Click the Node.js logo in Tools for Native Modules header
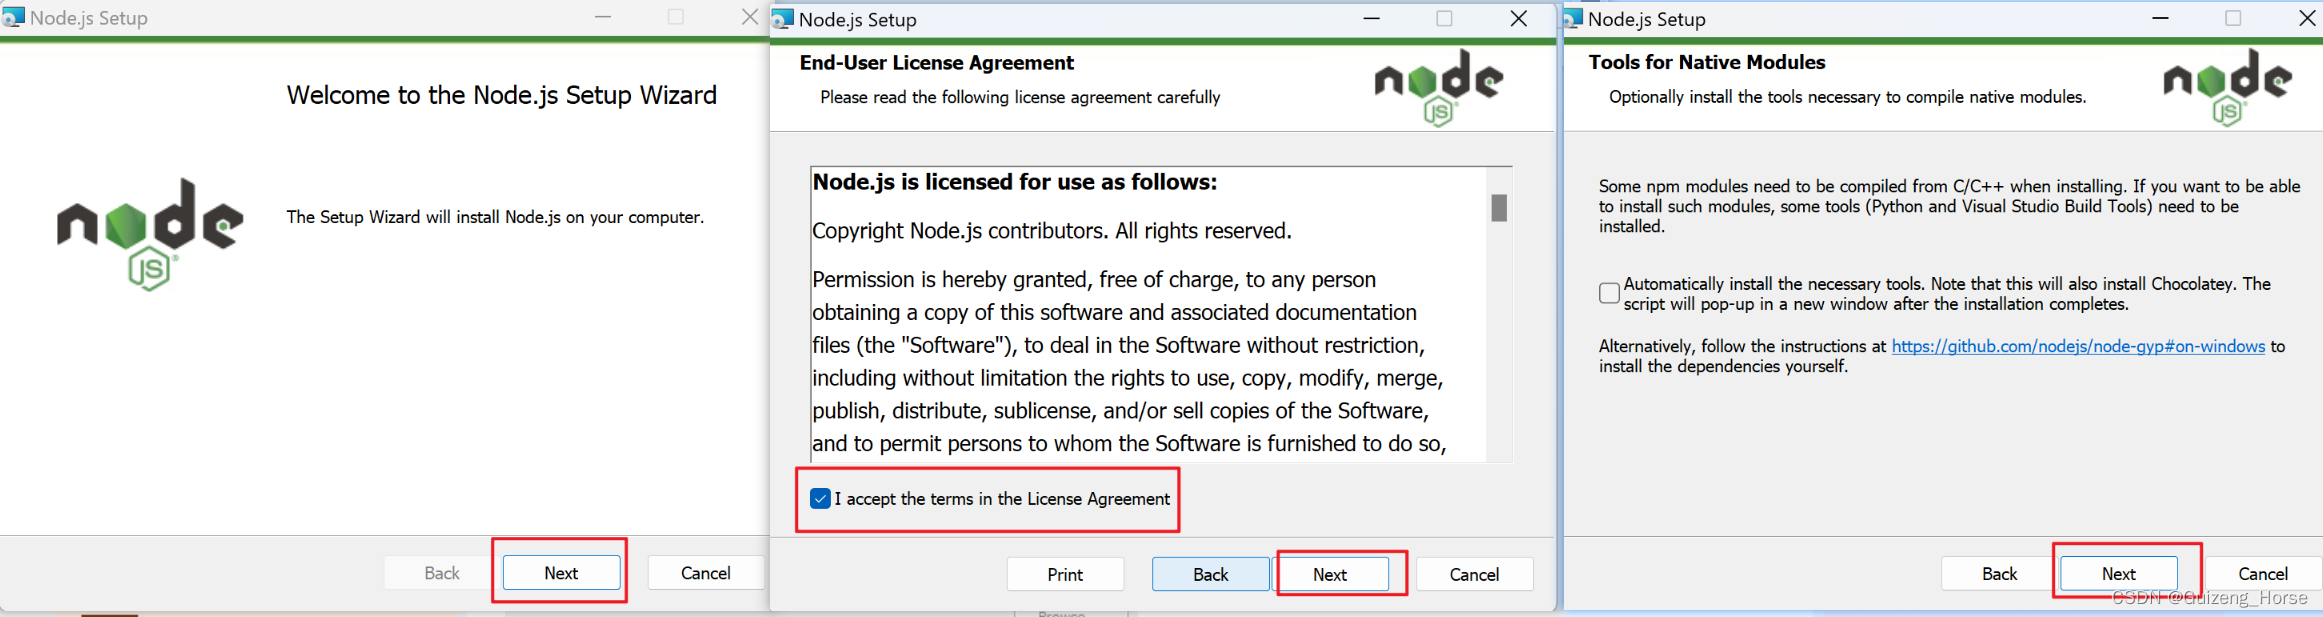 tap(2225, 86)
